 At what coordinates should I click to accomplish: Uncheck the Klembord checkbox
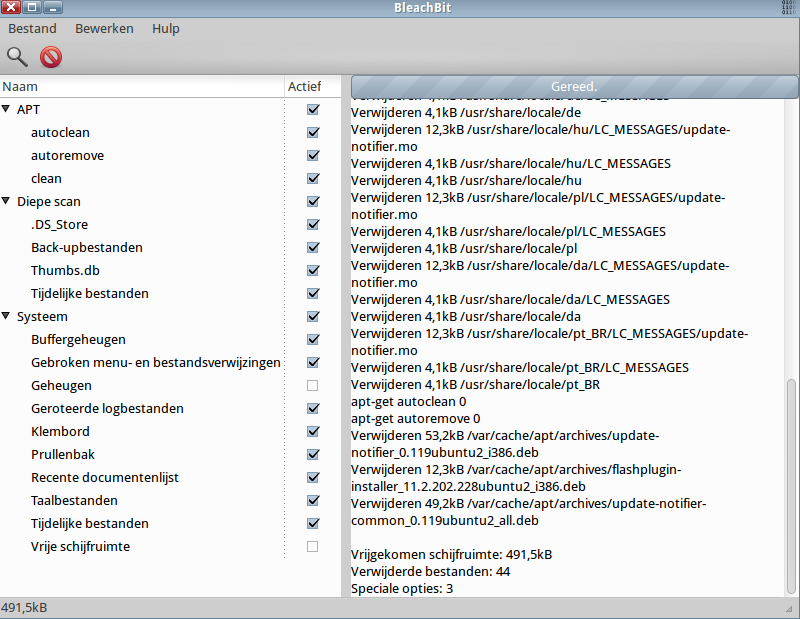click(x=313, y=432)
